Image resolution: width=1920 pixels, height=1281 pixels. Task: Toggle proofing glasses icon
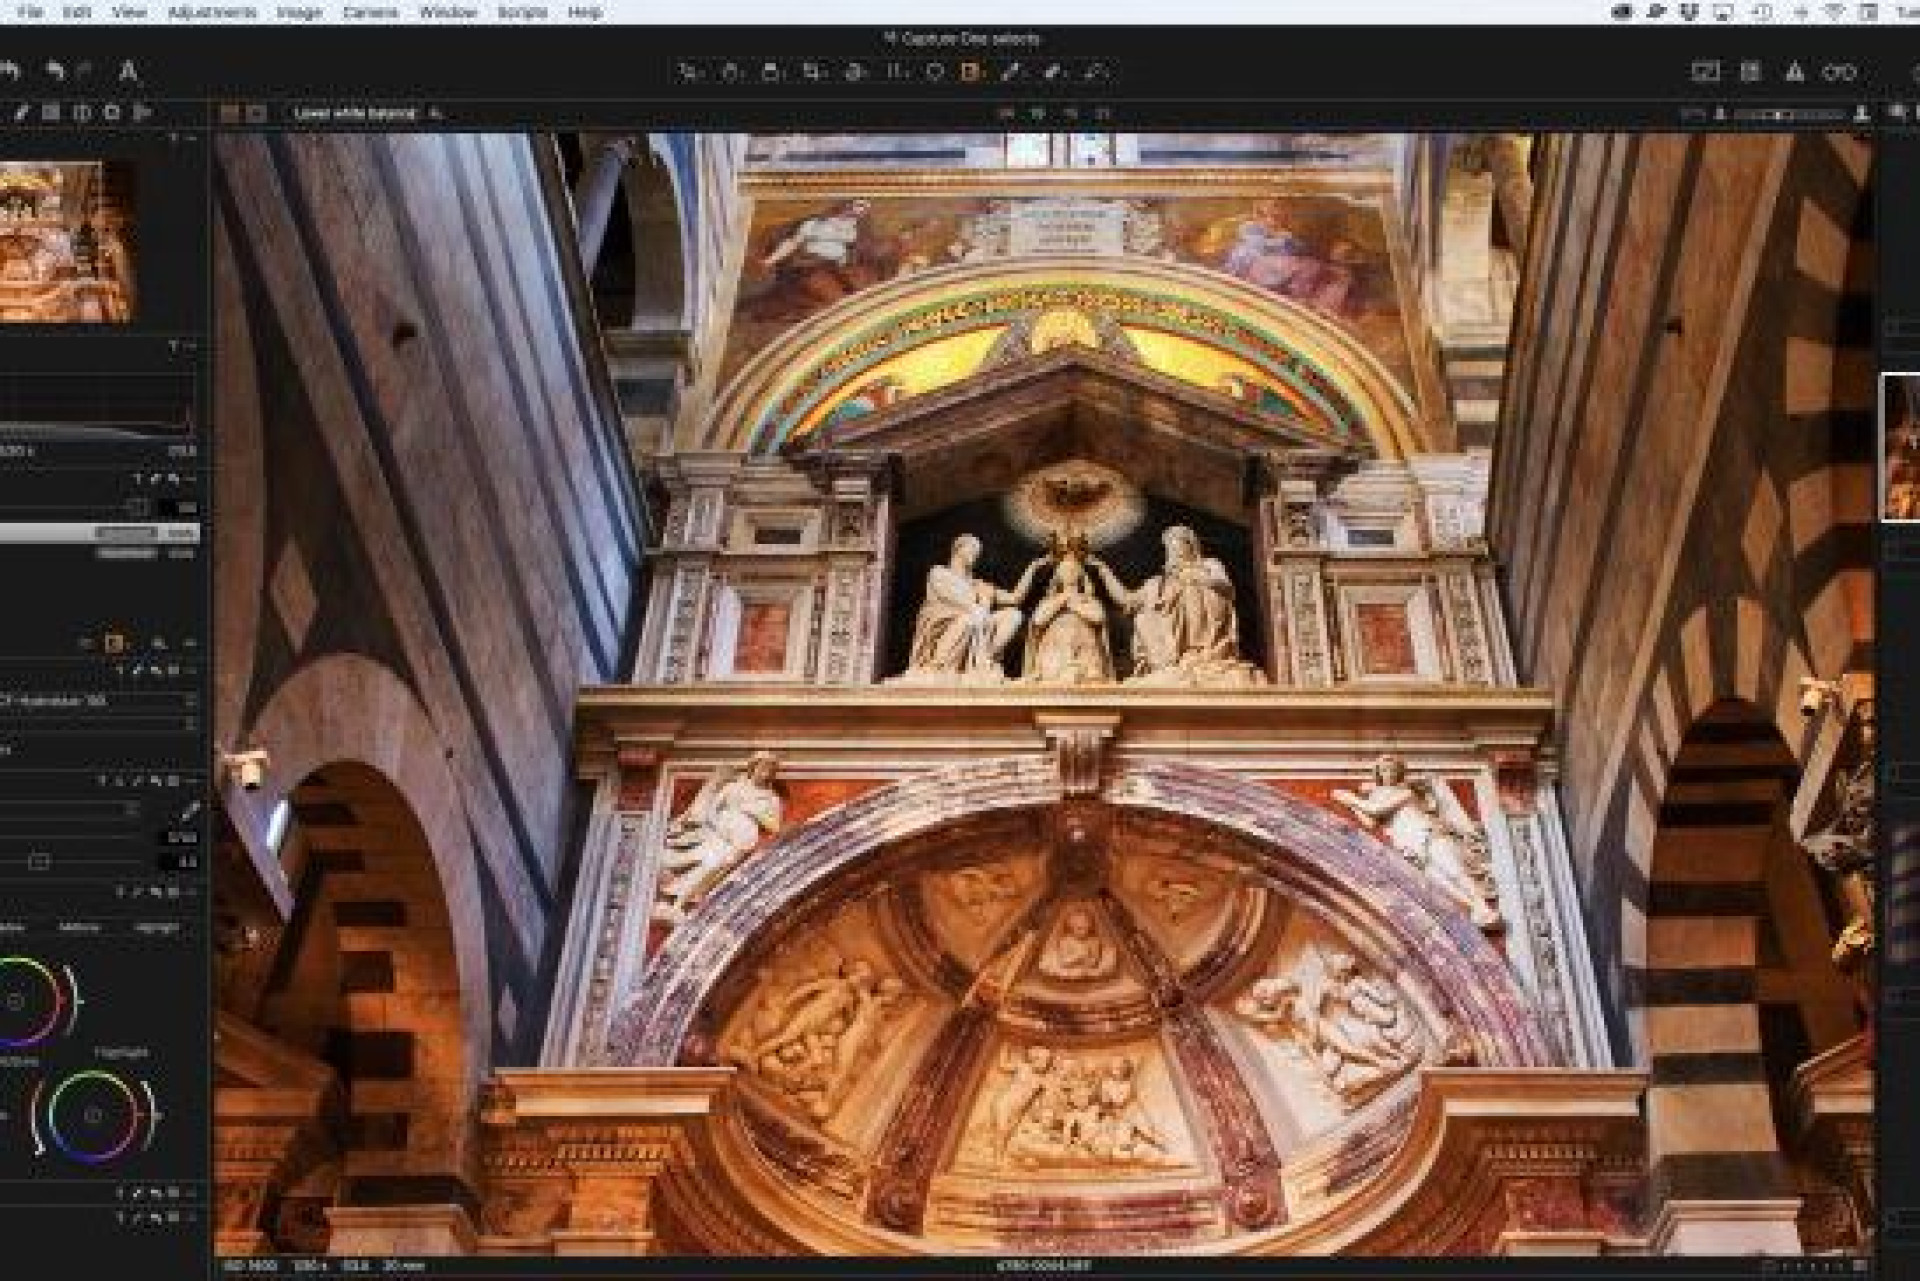pyautogui.click(x=1838, y=71)
